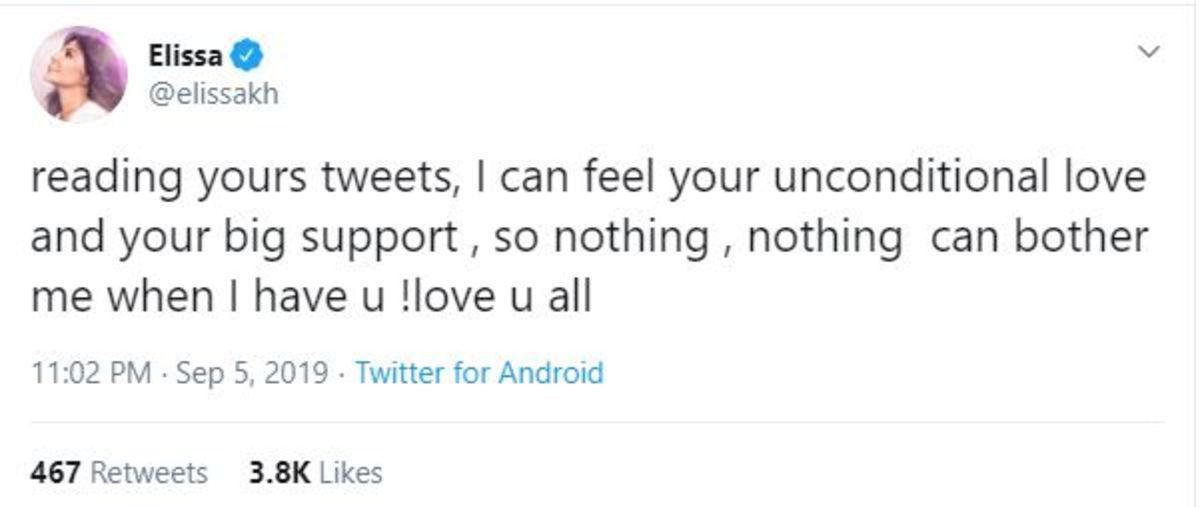The width and height of the screenshot is (1200, 507).
Task: Open Elissa's profile picture
Action: point(78,74)
